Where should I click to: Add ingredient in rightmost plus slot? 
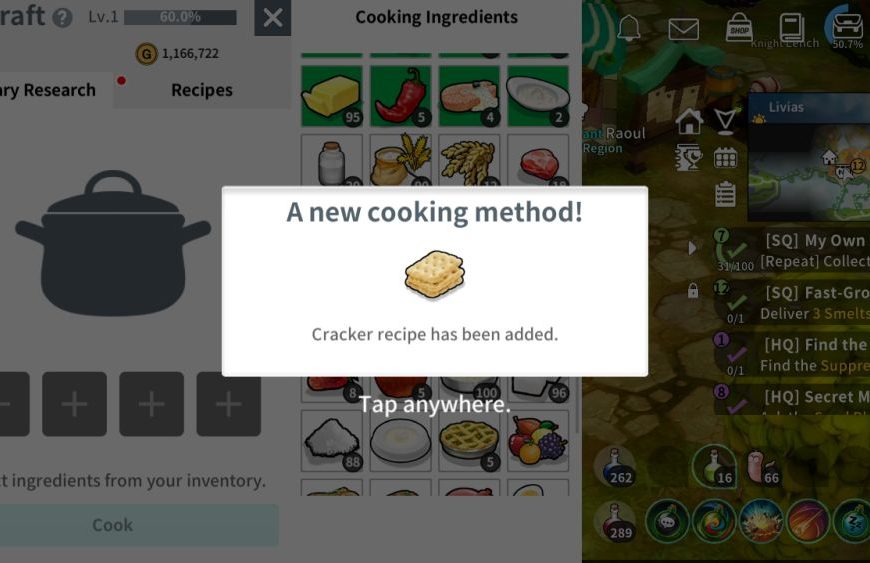point(229,404)
